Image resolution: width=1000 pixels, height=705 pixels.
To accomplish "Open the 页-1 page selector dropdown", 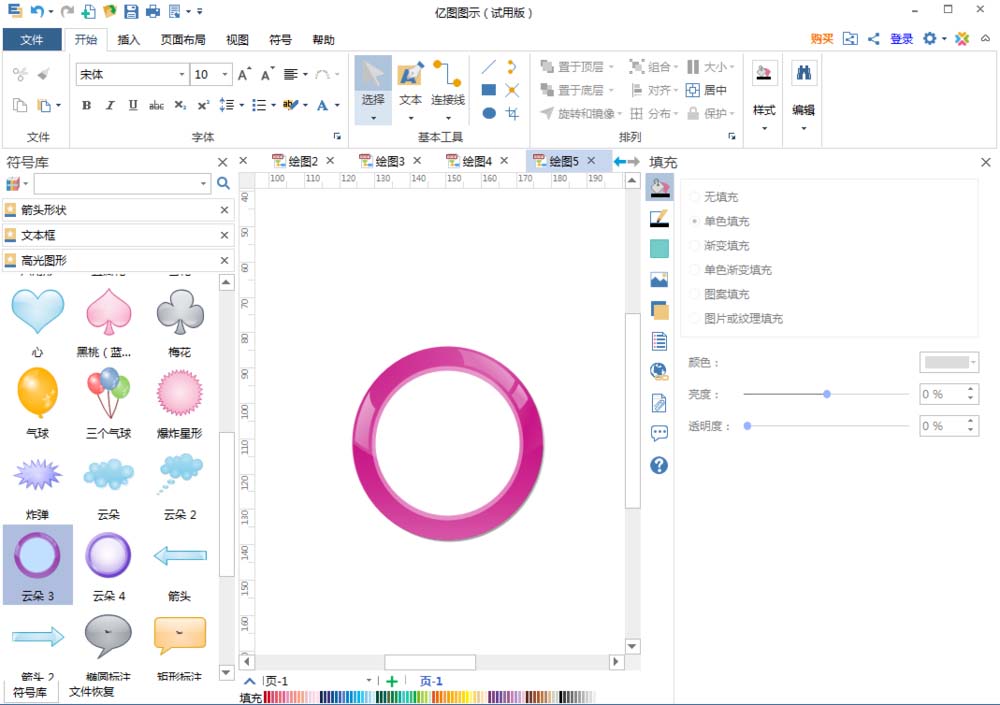I will click(369, 681).
